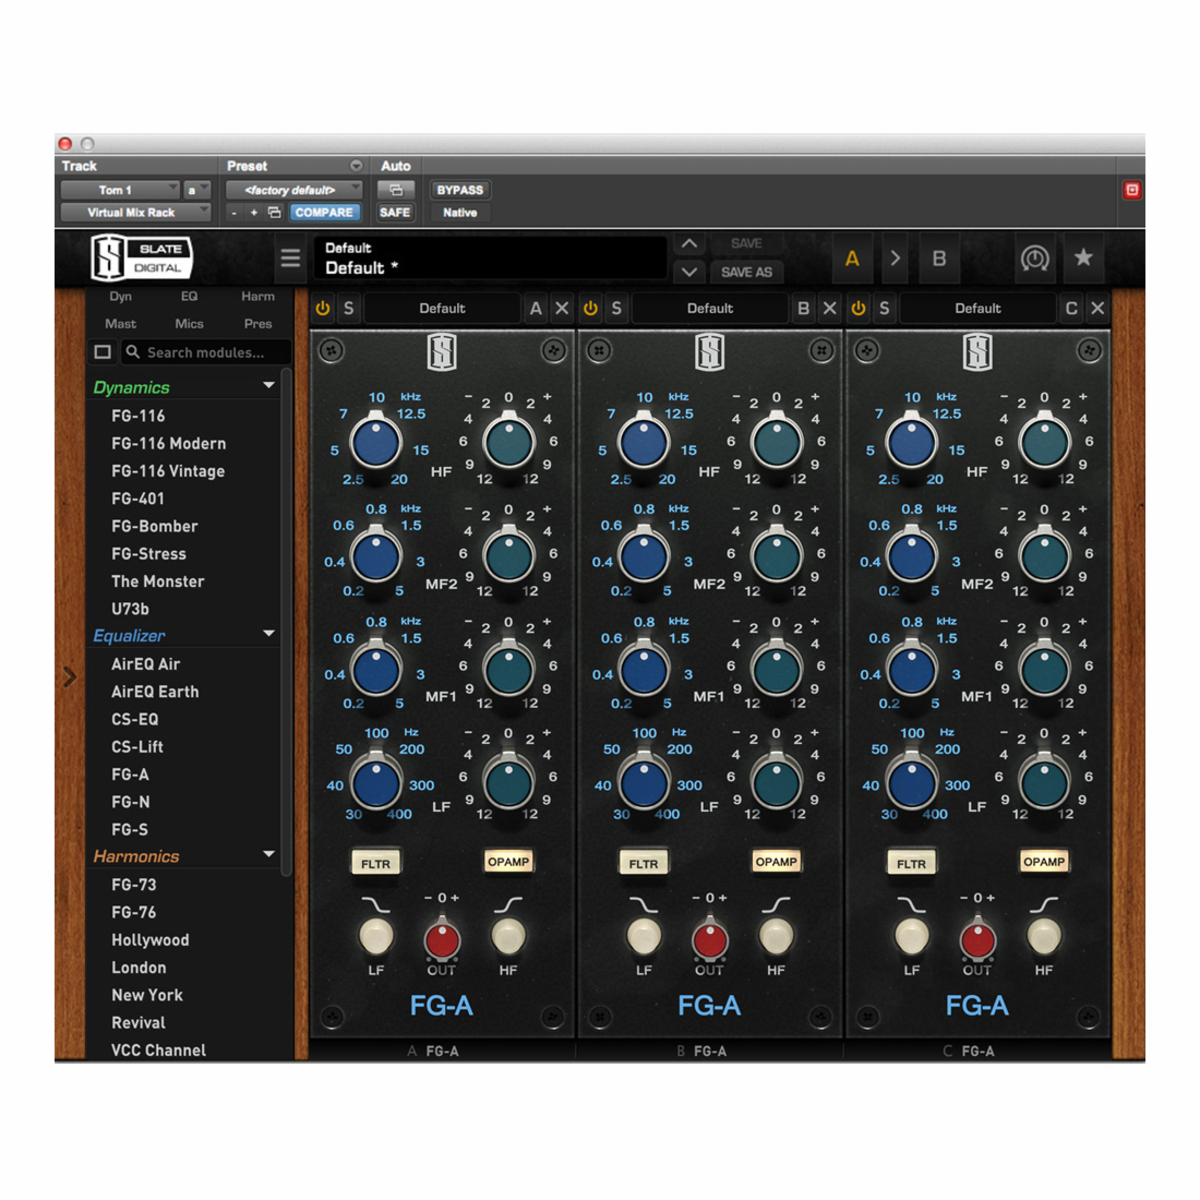Select the B setting button
This screenshot has width=1200, height=1200.
pos(939,259)
